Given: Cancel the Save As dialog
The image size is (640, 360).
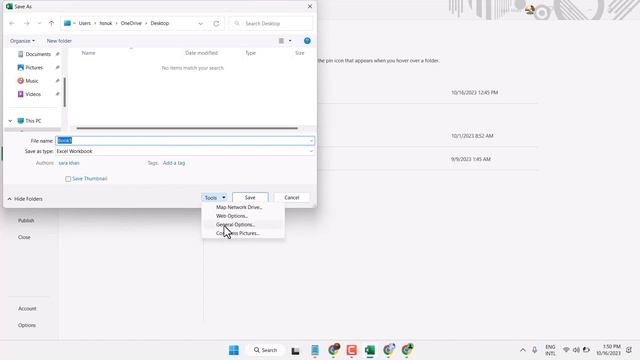Looking at the screenshot, I should pos(292,198).
